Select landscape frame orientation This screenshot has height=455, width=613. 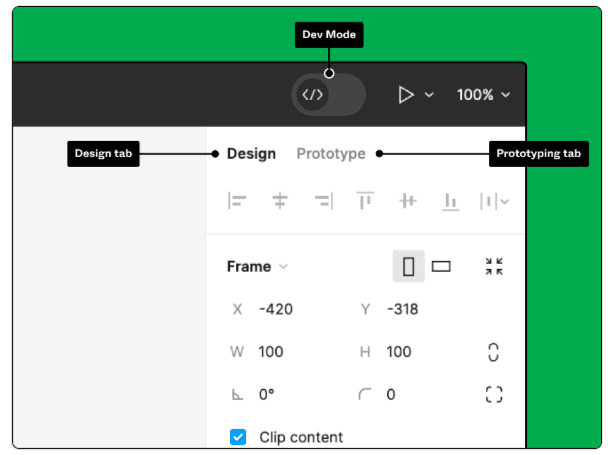coord(441,266)
